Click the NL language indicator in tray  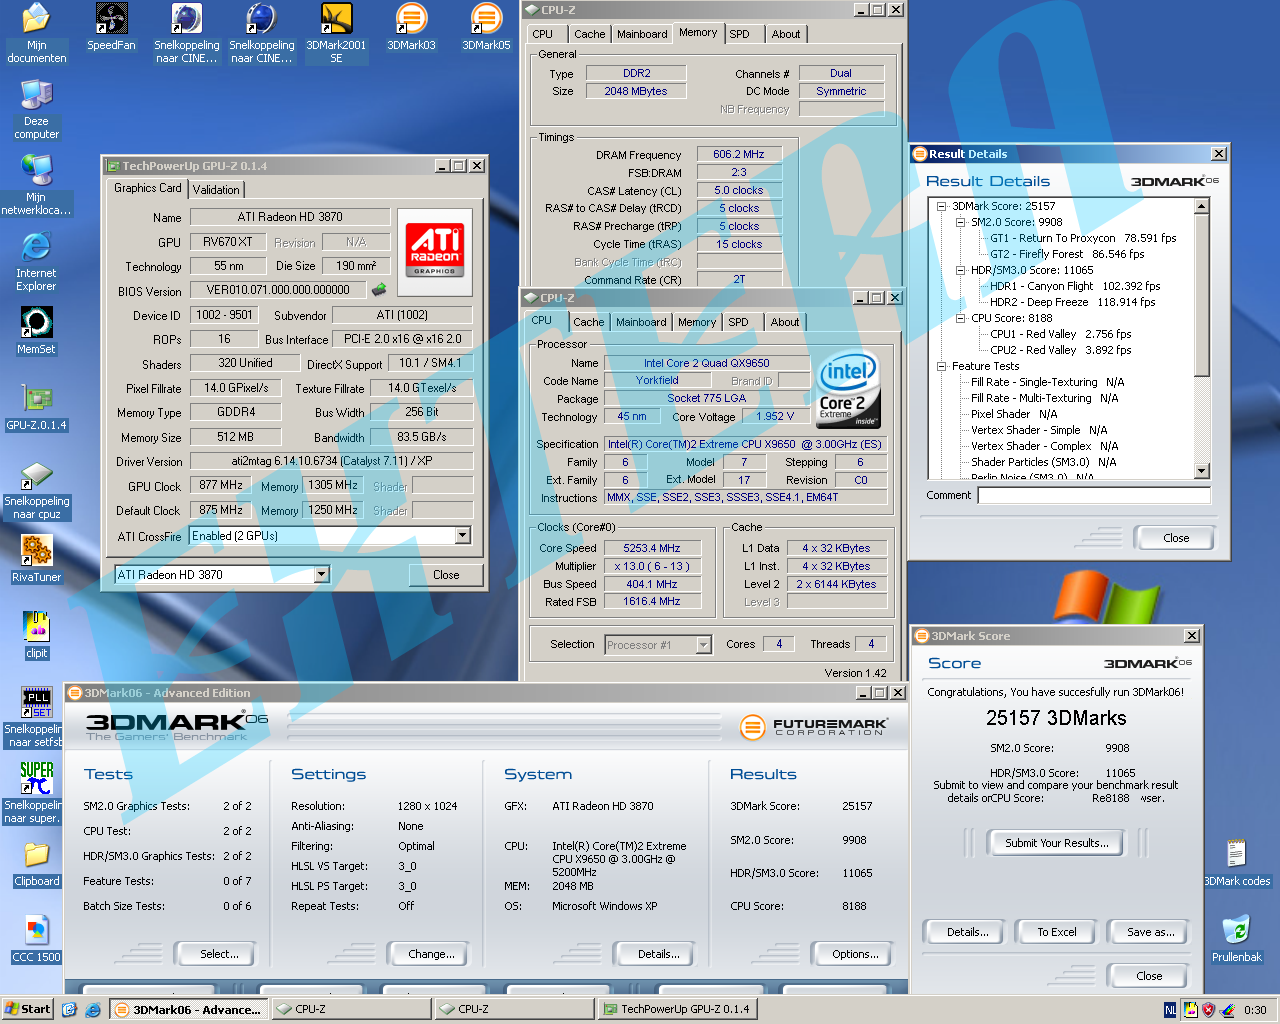(x=1170, y=1010)
